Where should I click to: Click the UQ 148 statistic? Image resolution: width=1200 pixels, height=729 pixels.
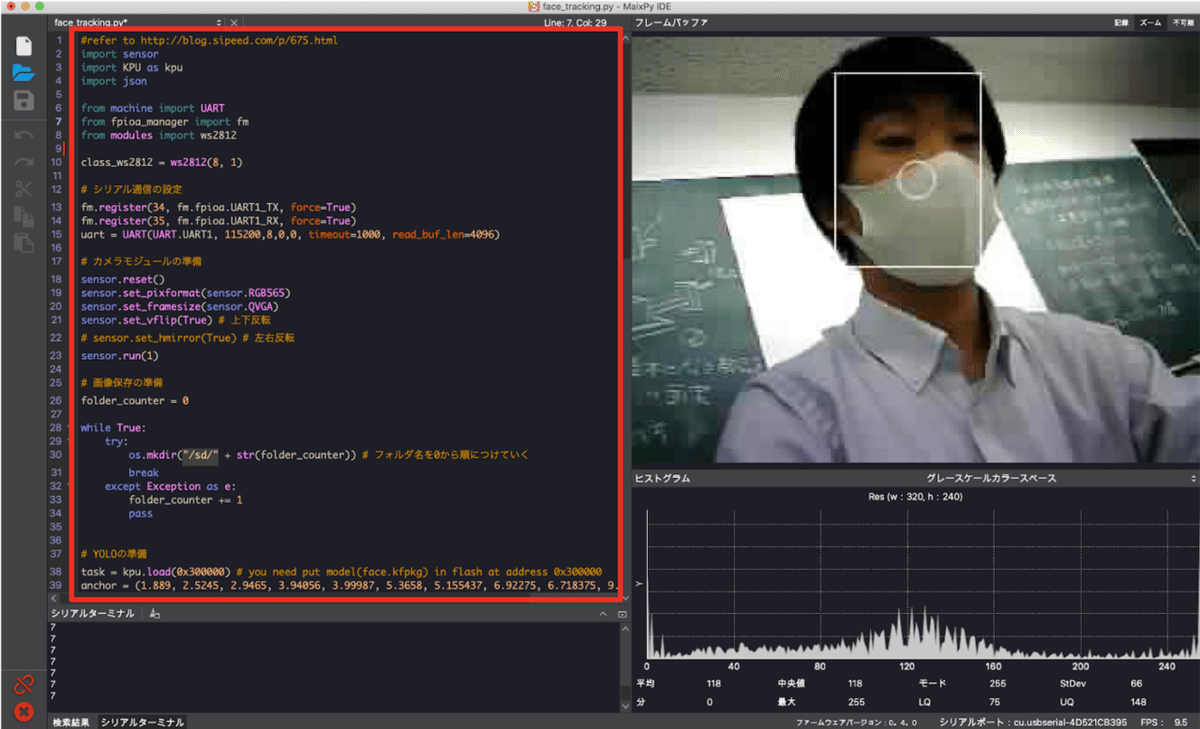pyautogui.click(x=1104, y=702)
